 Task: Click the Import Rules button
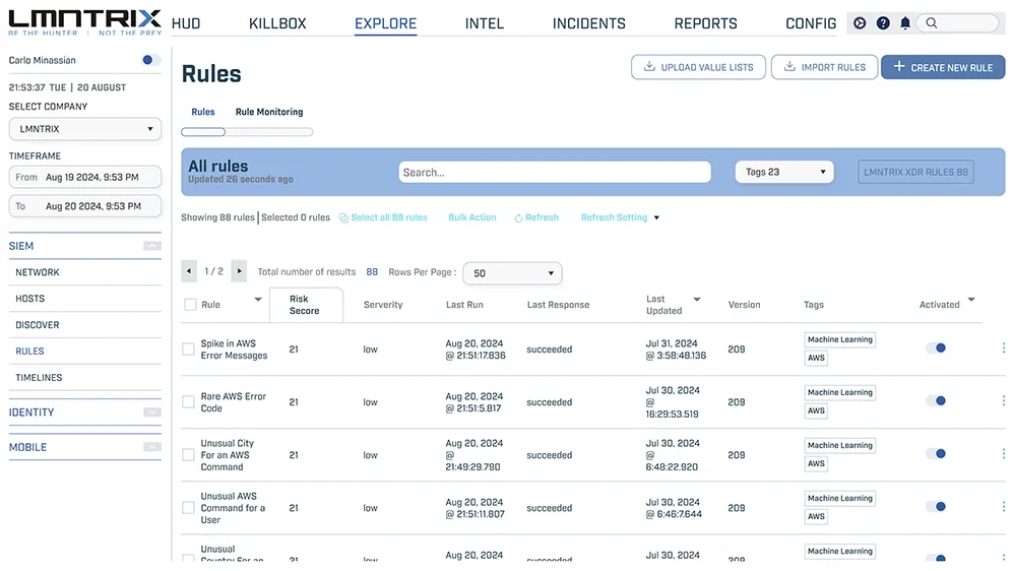pos(824,67)
